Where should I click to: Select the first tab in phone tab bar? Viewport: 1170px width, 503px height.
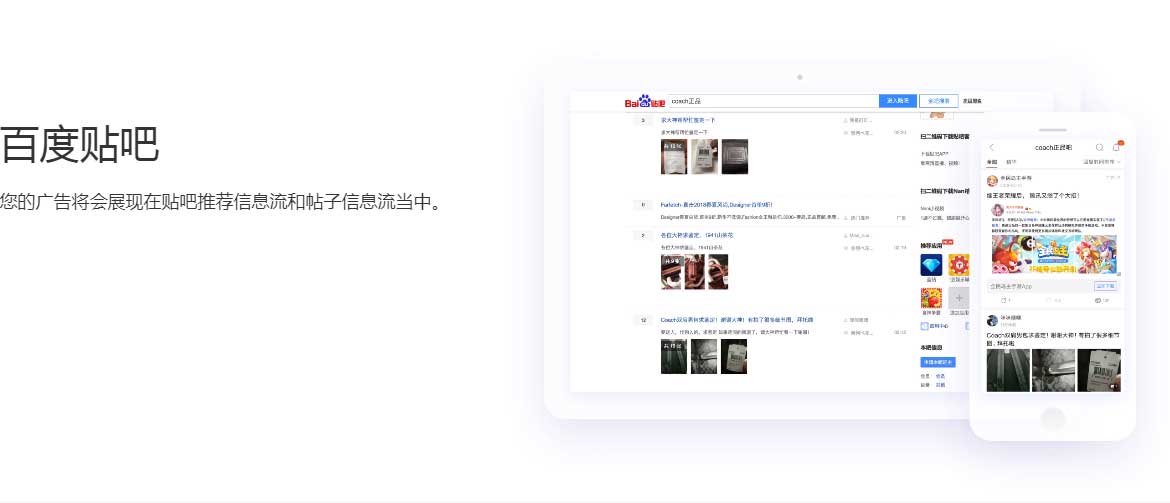coord(992,161)
